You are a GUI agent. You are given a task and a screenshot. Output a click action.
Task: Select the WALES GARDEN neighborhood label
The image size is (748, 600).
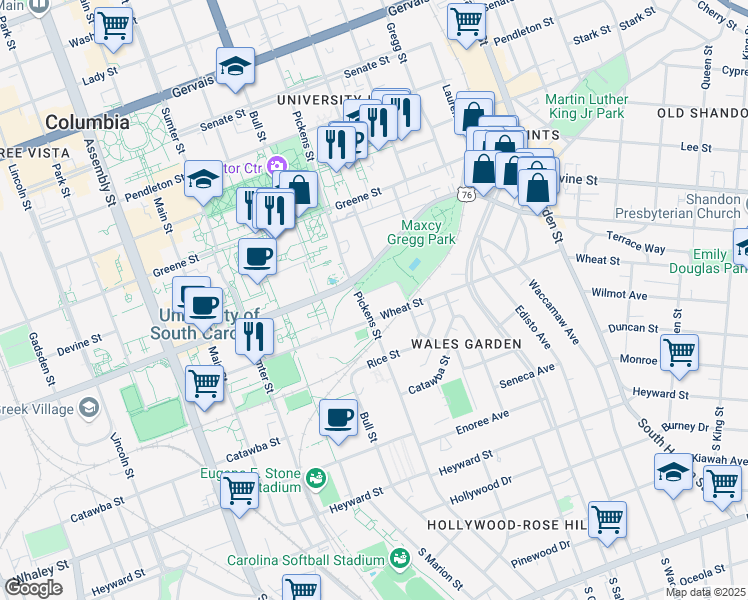[x=466, y=344]
